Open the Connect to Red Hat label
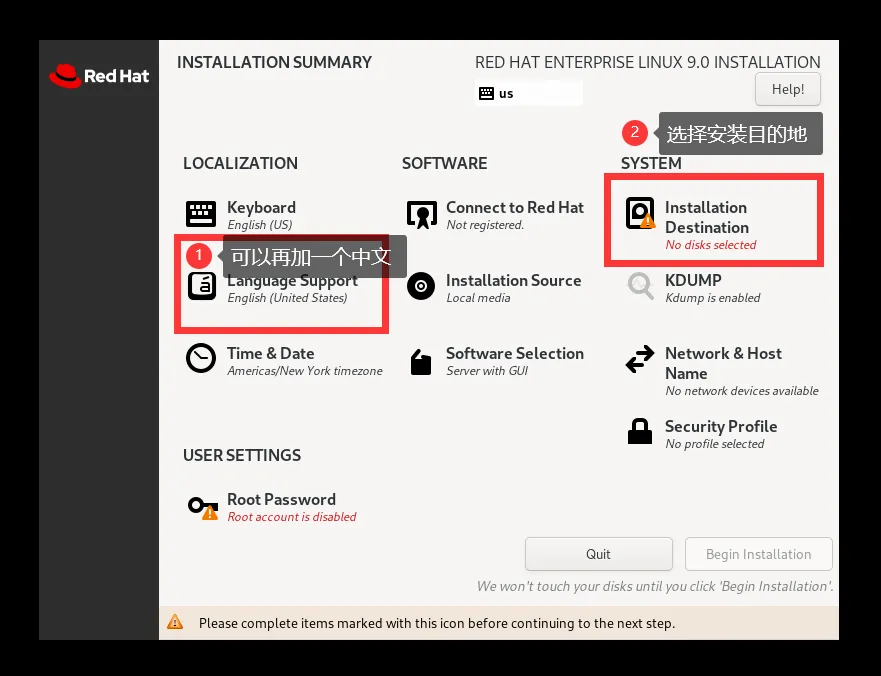Image resolution: width=881 pixels, height=676 pixels. 515,207
